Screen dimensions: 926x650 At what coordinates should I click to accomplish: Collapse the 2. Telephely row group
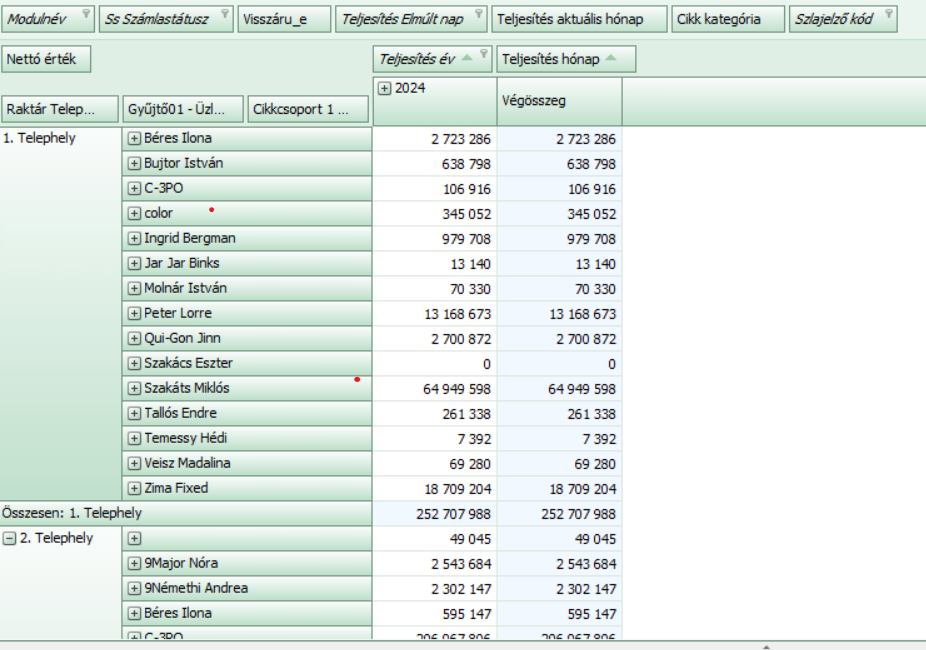[9, 538]
